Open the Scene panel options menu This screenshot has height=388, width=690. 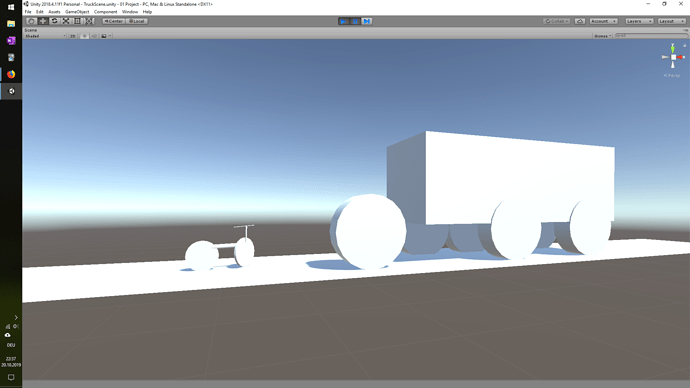pyautogui.click(x=686, y=30)
